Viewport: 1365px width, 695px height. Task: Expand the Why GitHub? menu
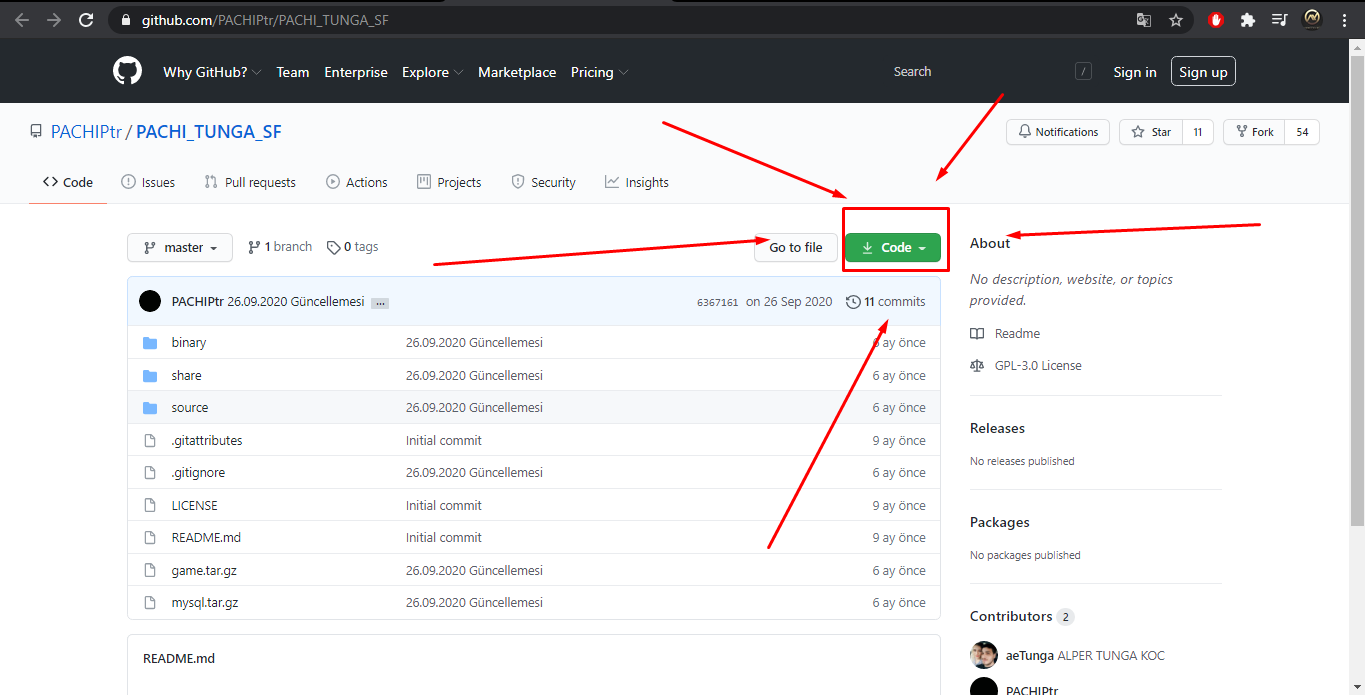click(x=212, y=72)
